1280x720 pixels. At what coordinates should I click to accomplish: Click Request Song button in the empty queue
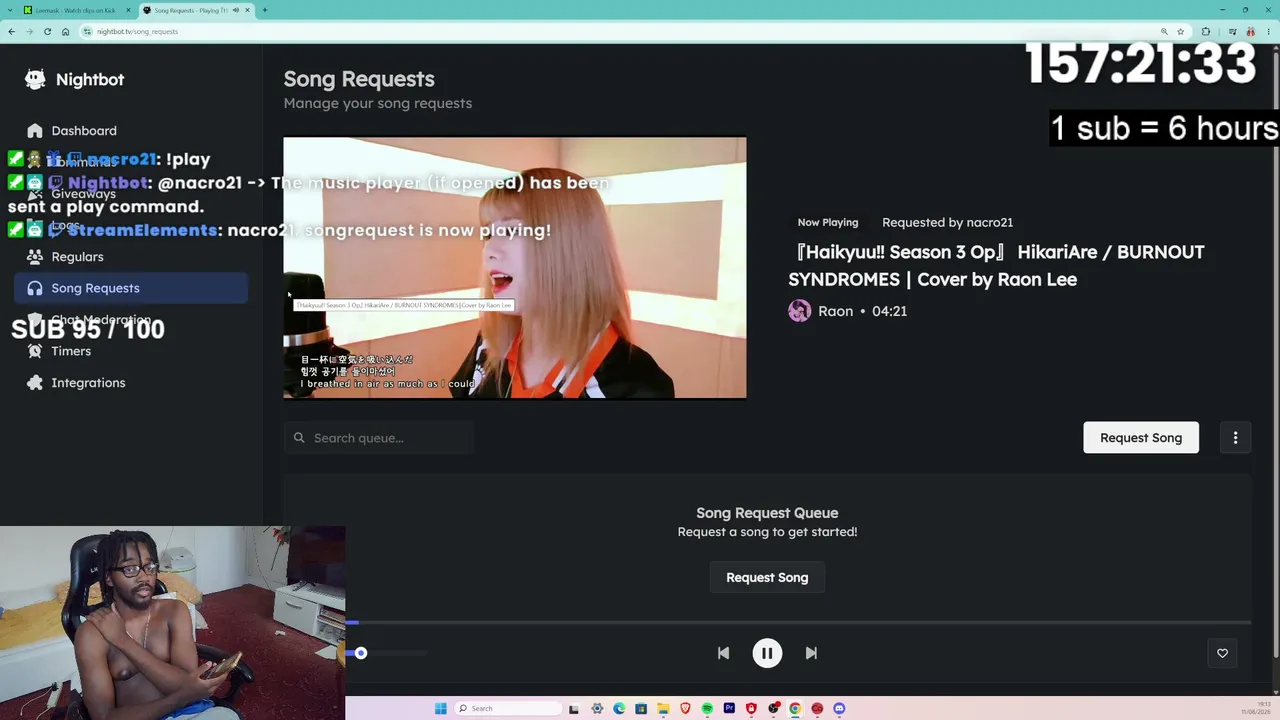(767, 578)
